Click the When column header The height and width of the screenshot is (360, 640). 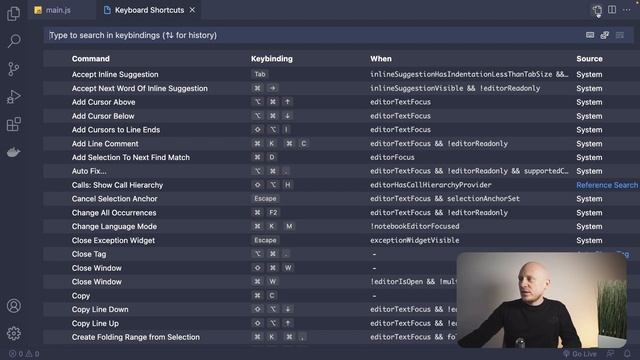click(381, 58)
